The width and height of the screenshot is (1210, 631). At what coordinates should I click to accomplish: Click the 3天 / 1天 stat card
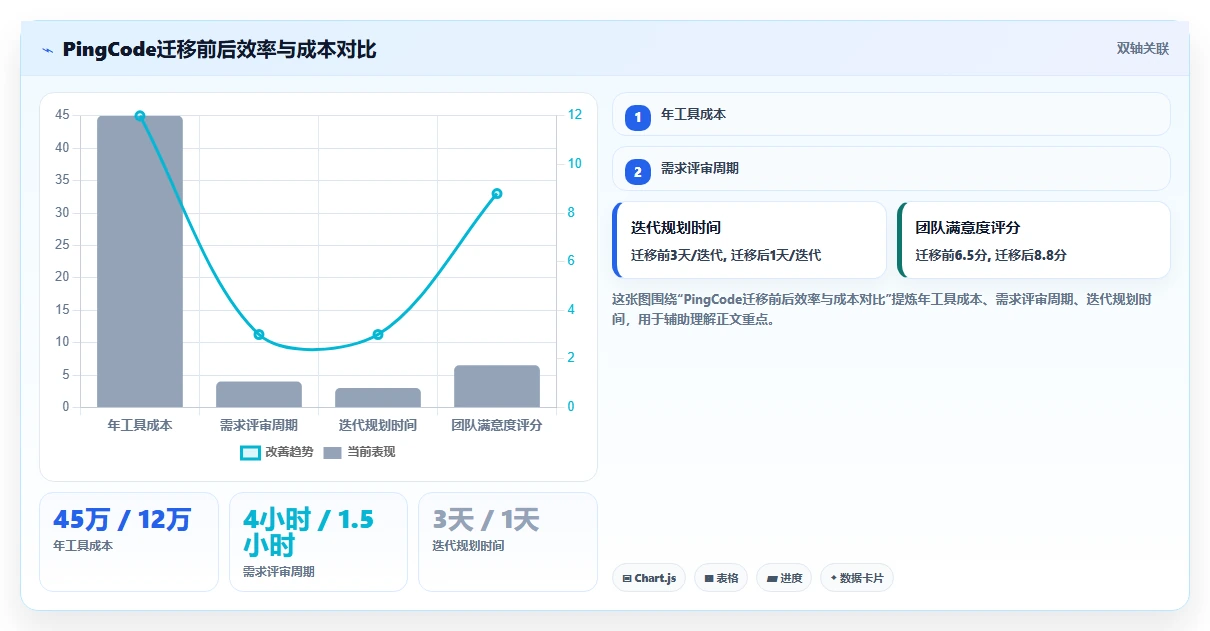tap(508, 541)
